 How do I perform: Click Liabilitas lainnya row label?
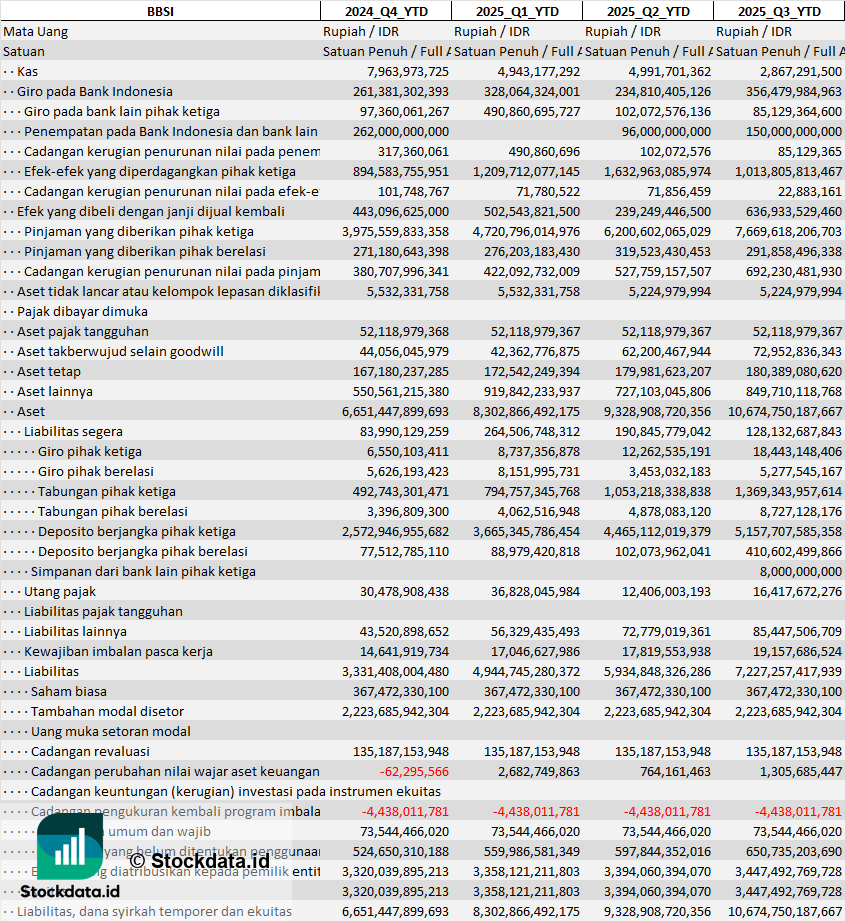click(x=75, y=631)
